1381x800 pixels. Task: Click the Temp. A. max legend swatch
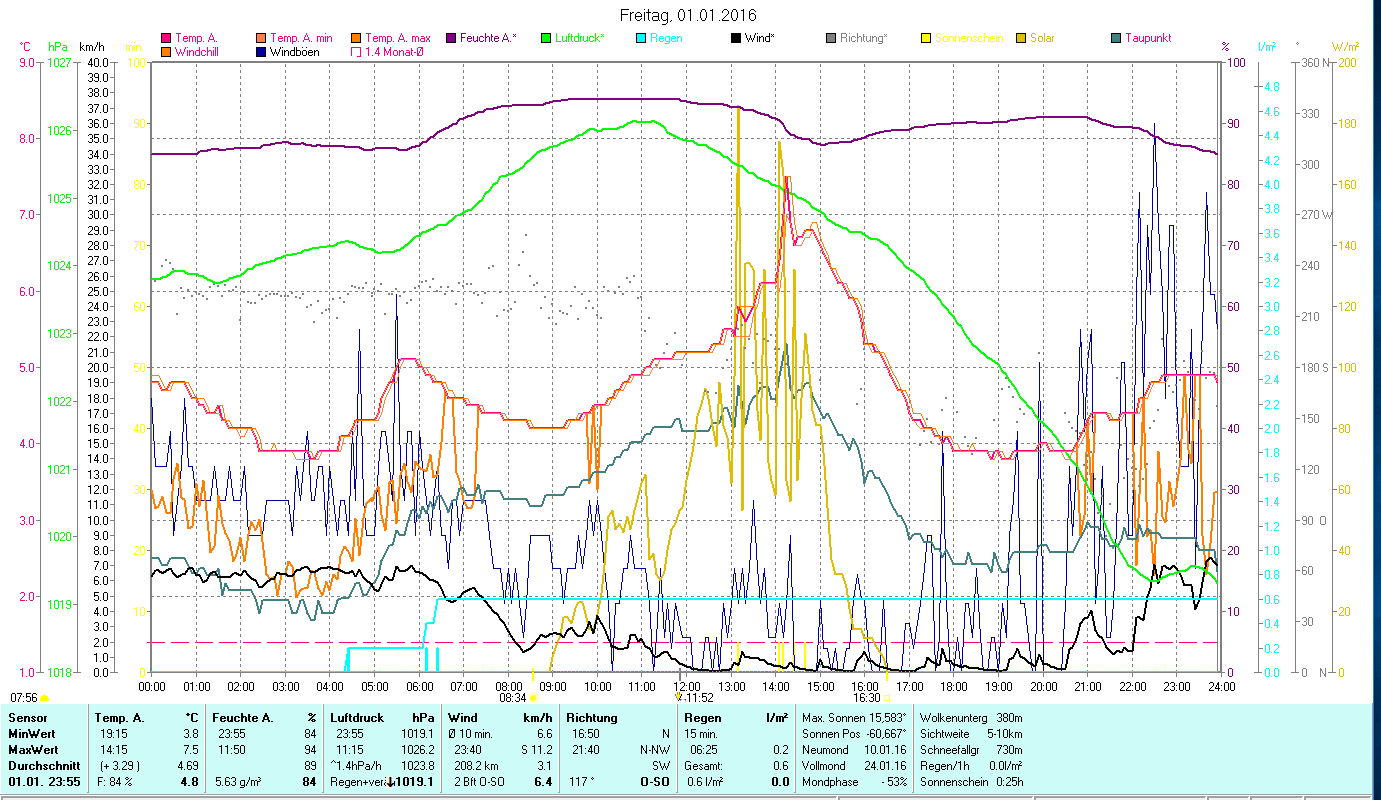tap(354, 38)
